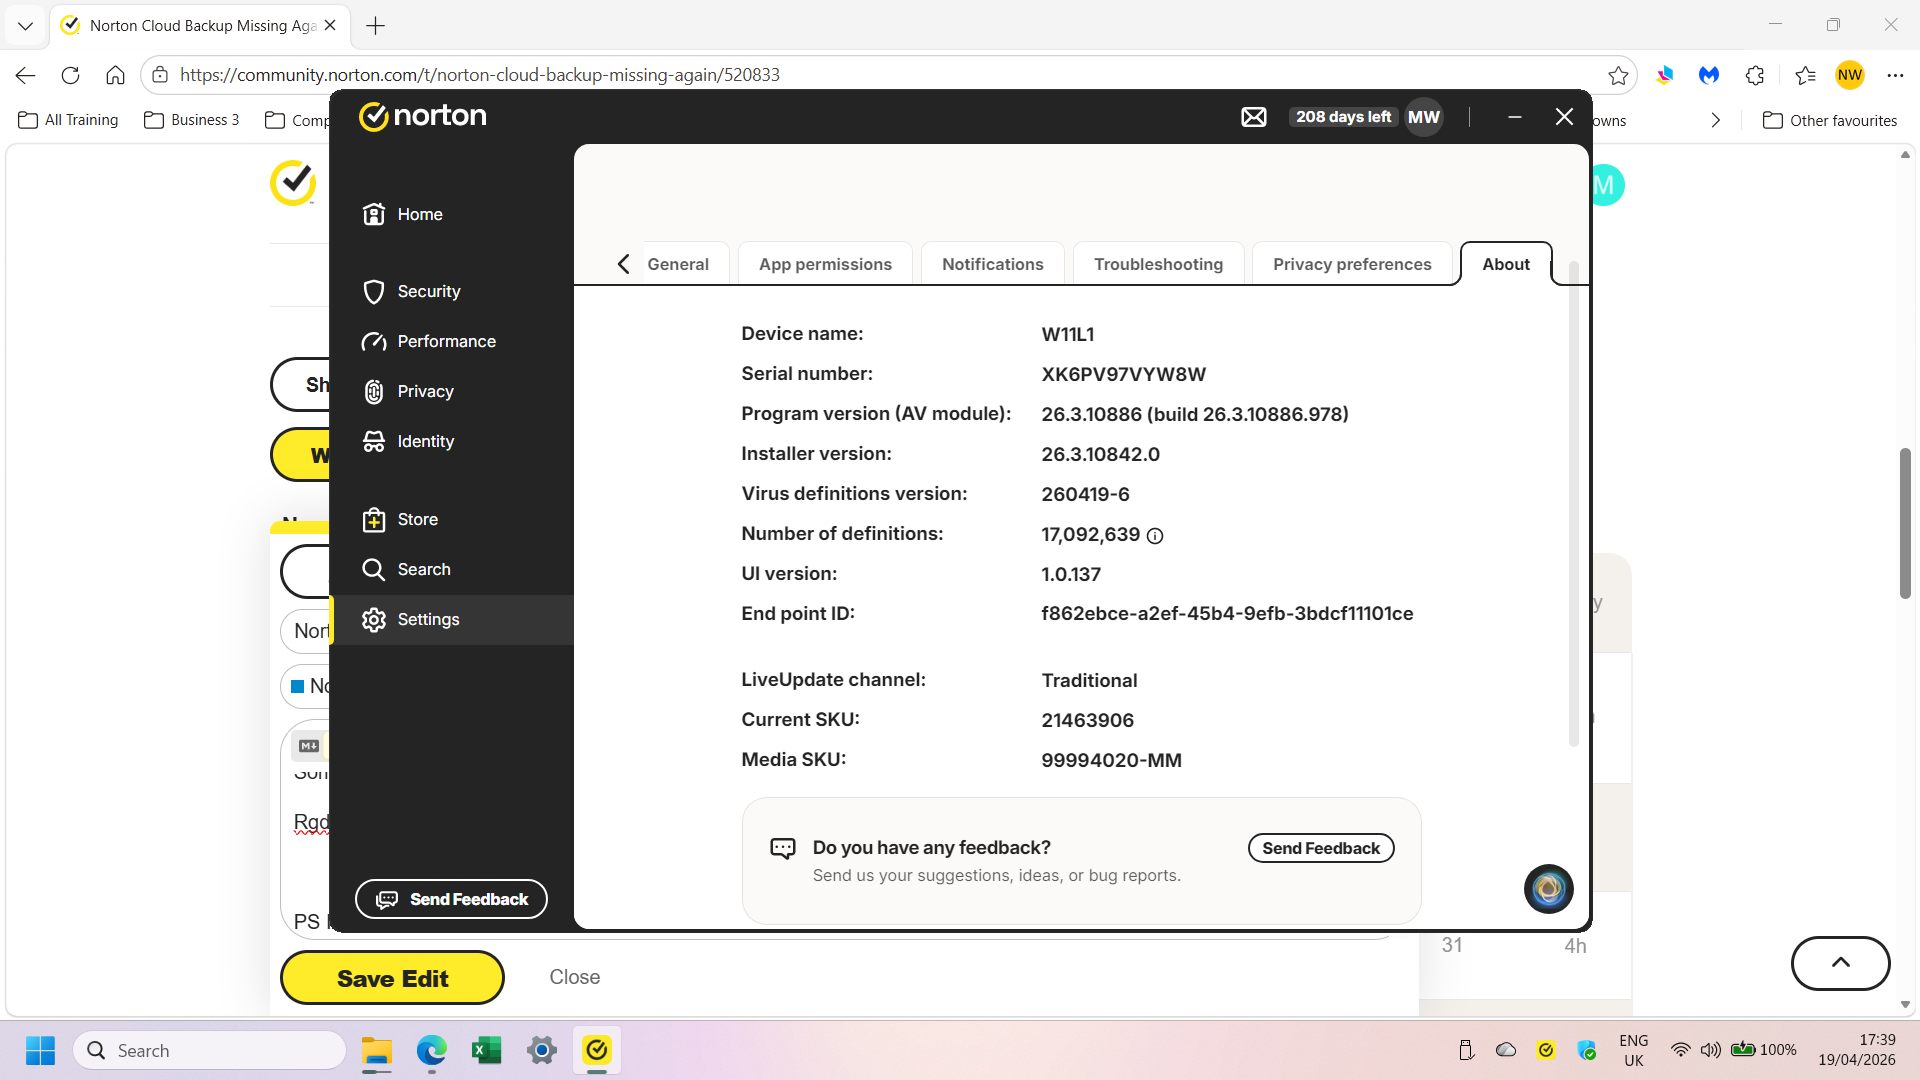This screenshot has width=1920, height=1080.
Task: Open browser extensions puzzle icon
Action: point(1754,75)
